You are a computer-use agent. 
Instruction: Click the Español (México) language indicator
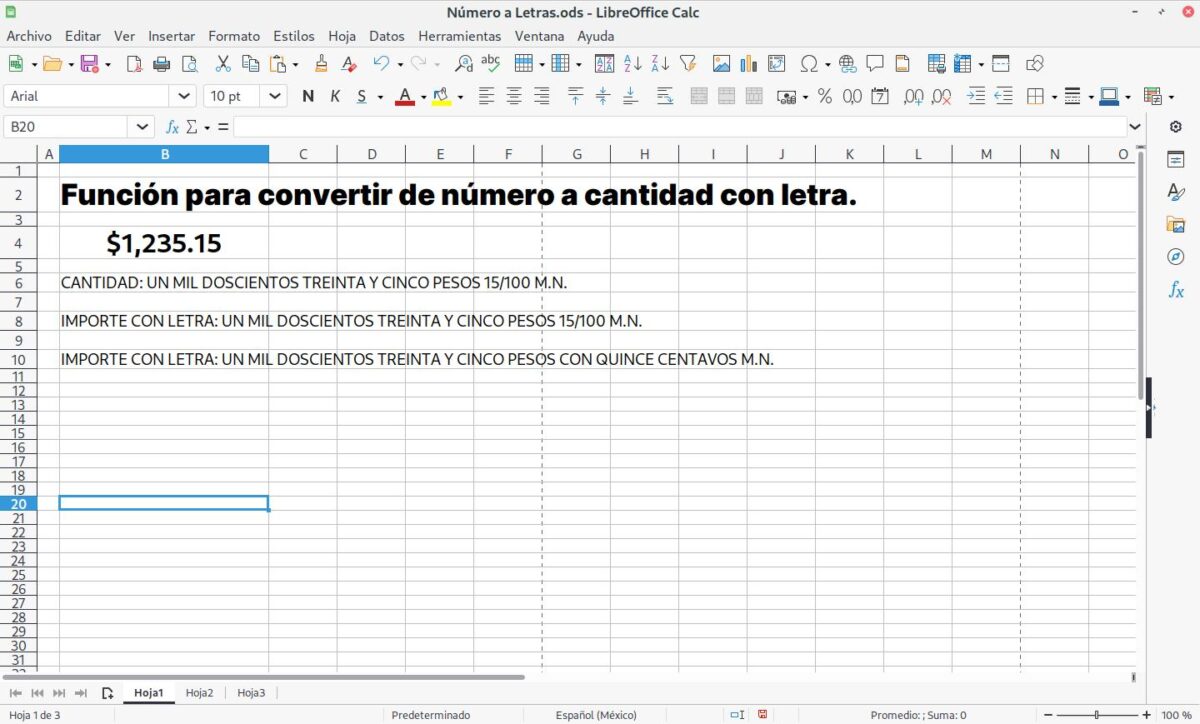click(x=596, y=715)
